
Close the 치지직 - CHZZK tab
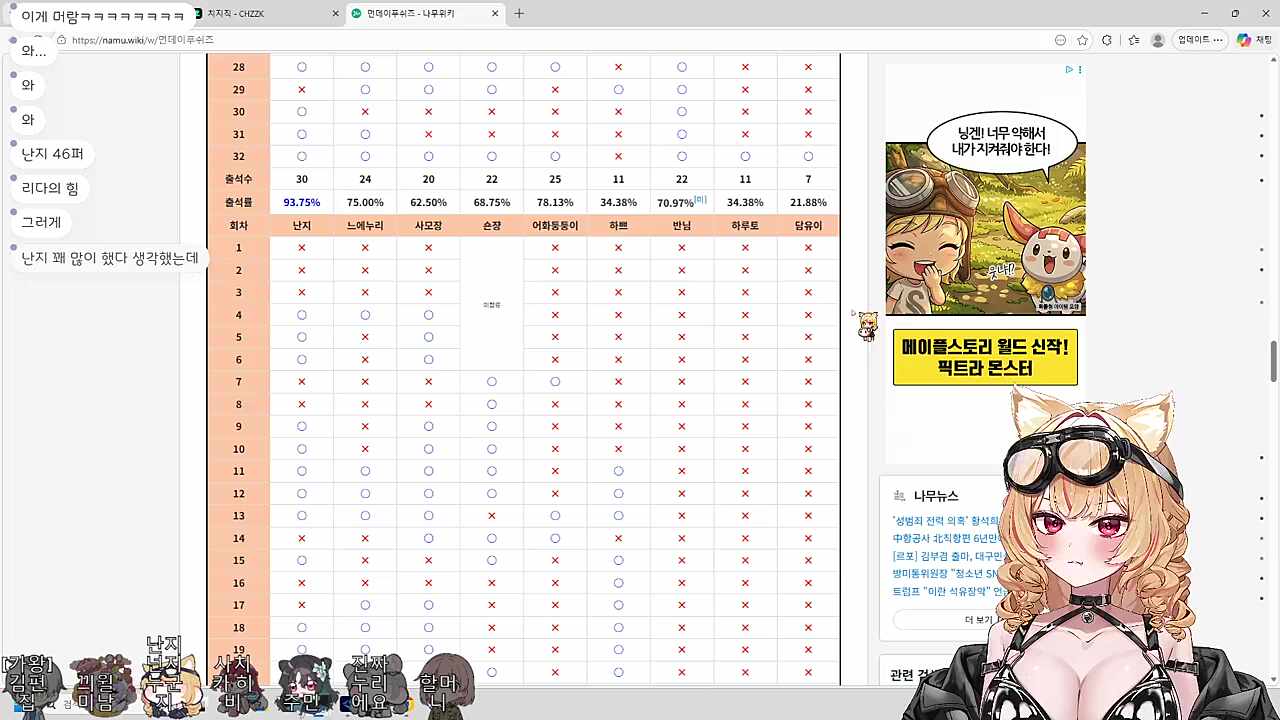pyautogui.click(x=335, y=14)
